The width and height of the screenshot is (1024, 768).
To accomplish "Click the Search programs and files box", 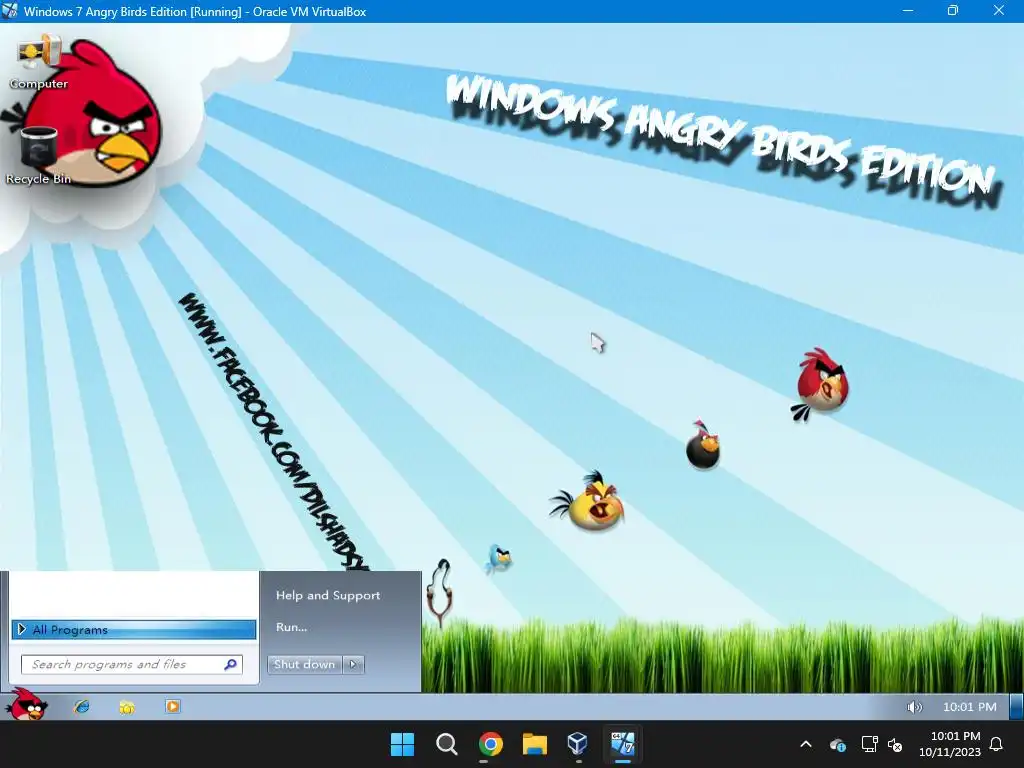I will (131, 664).
